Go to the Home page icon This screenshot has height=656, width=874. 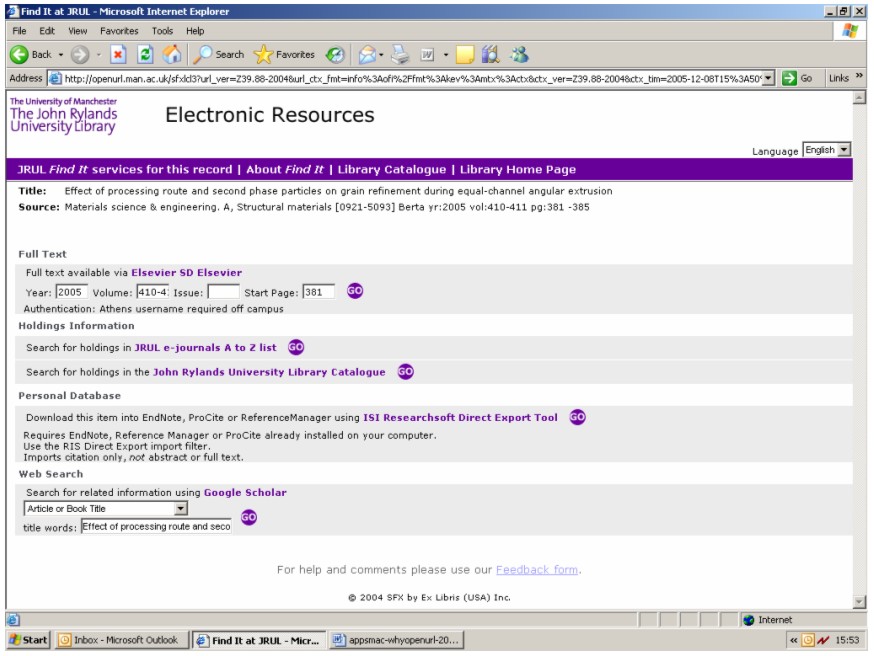click(x=172, y=55)
